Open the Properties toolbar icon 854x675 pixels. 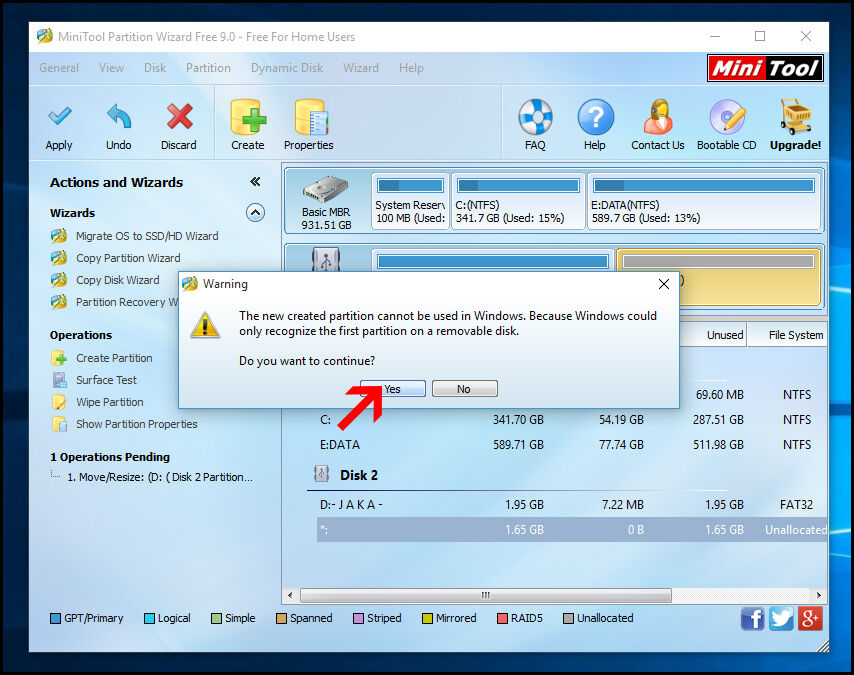pos(311,117)
